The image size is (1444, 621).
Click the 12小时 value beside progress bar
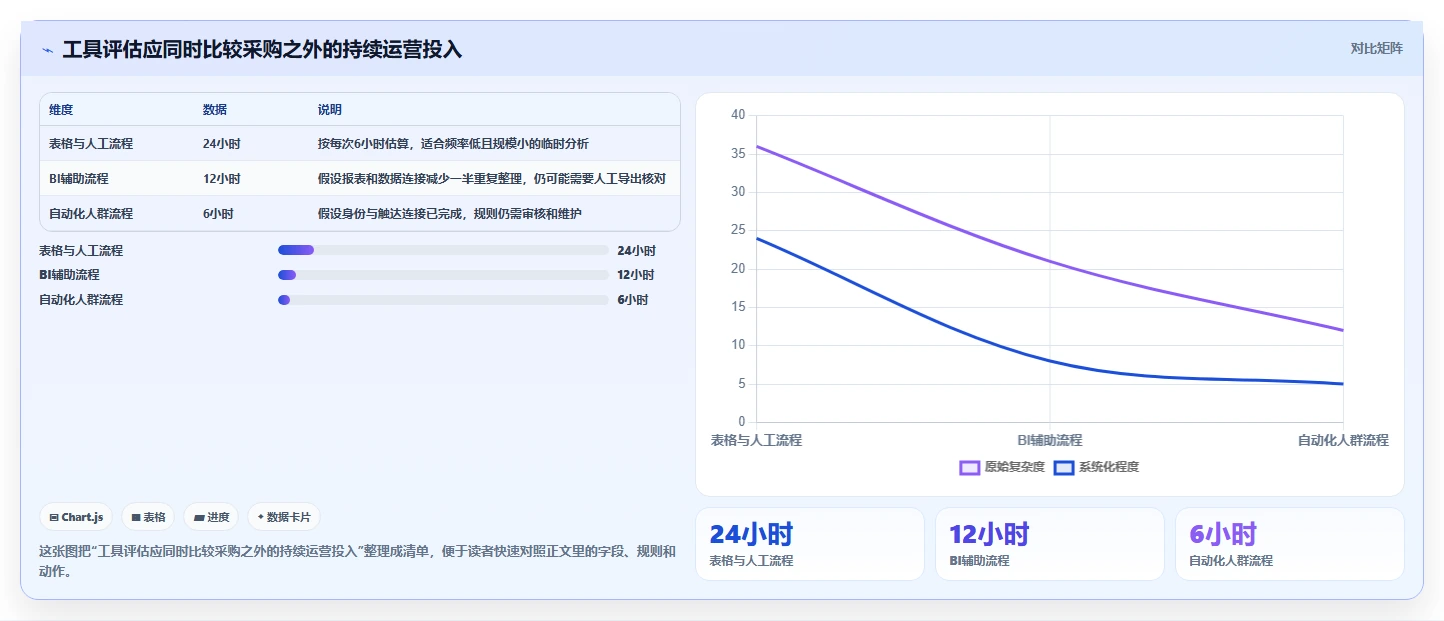point(636,275)
